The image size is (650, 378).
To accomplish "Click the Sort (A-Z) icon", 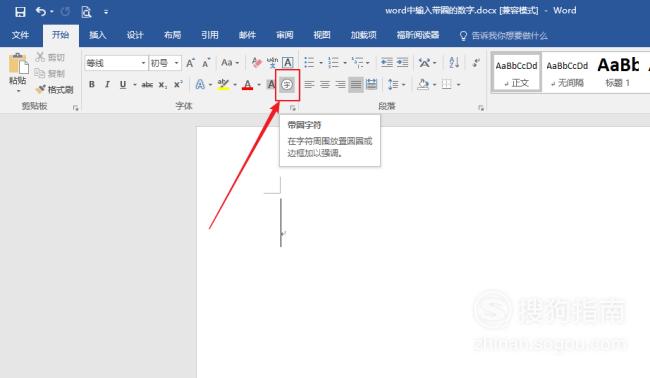I will 454,63.
